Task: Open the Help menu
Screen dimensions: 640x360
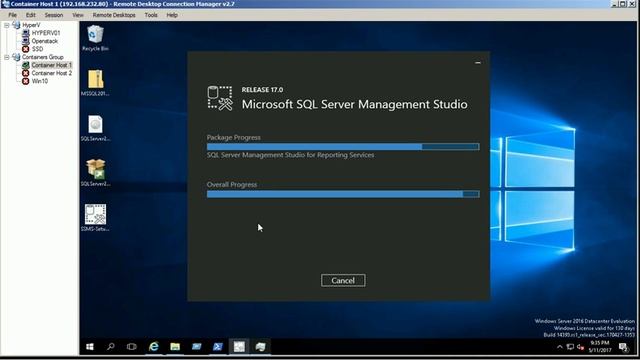Action: click(172, 15)
